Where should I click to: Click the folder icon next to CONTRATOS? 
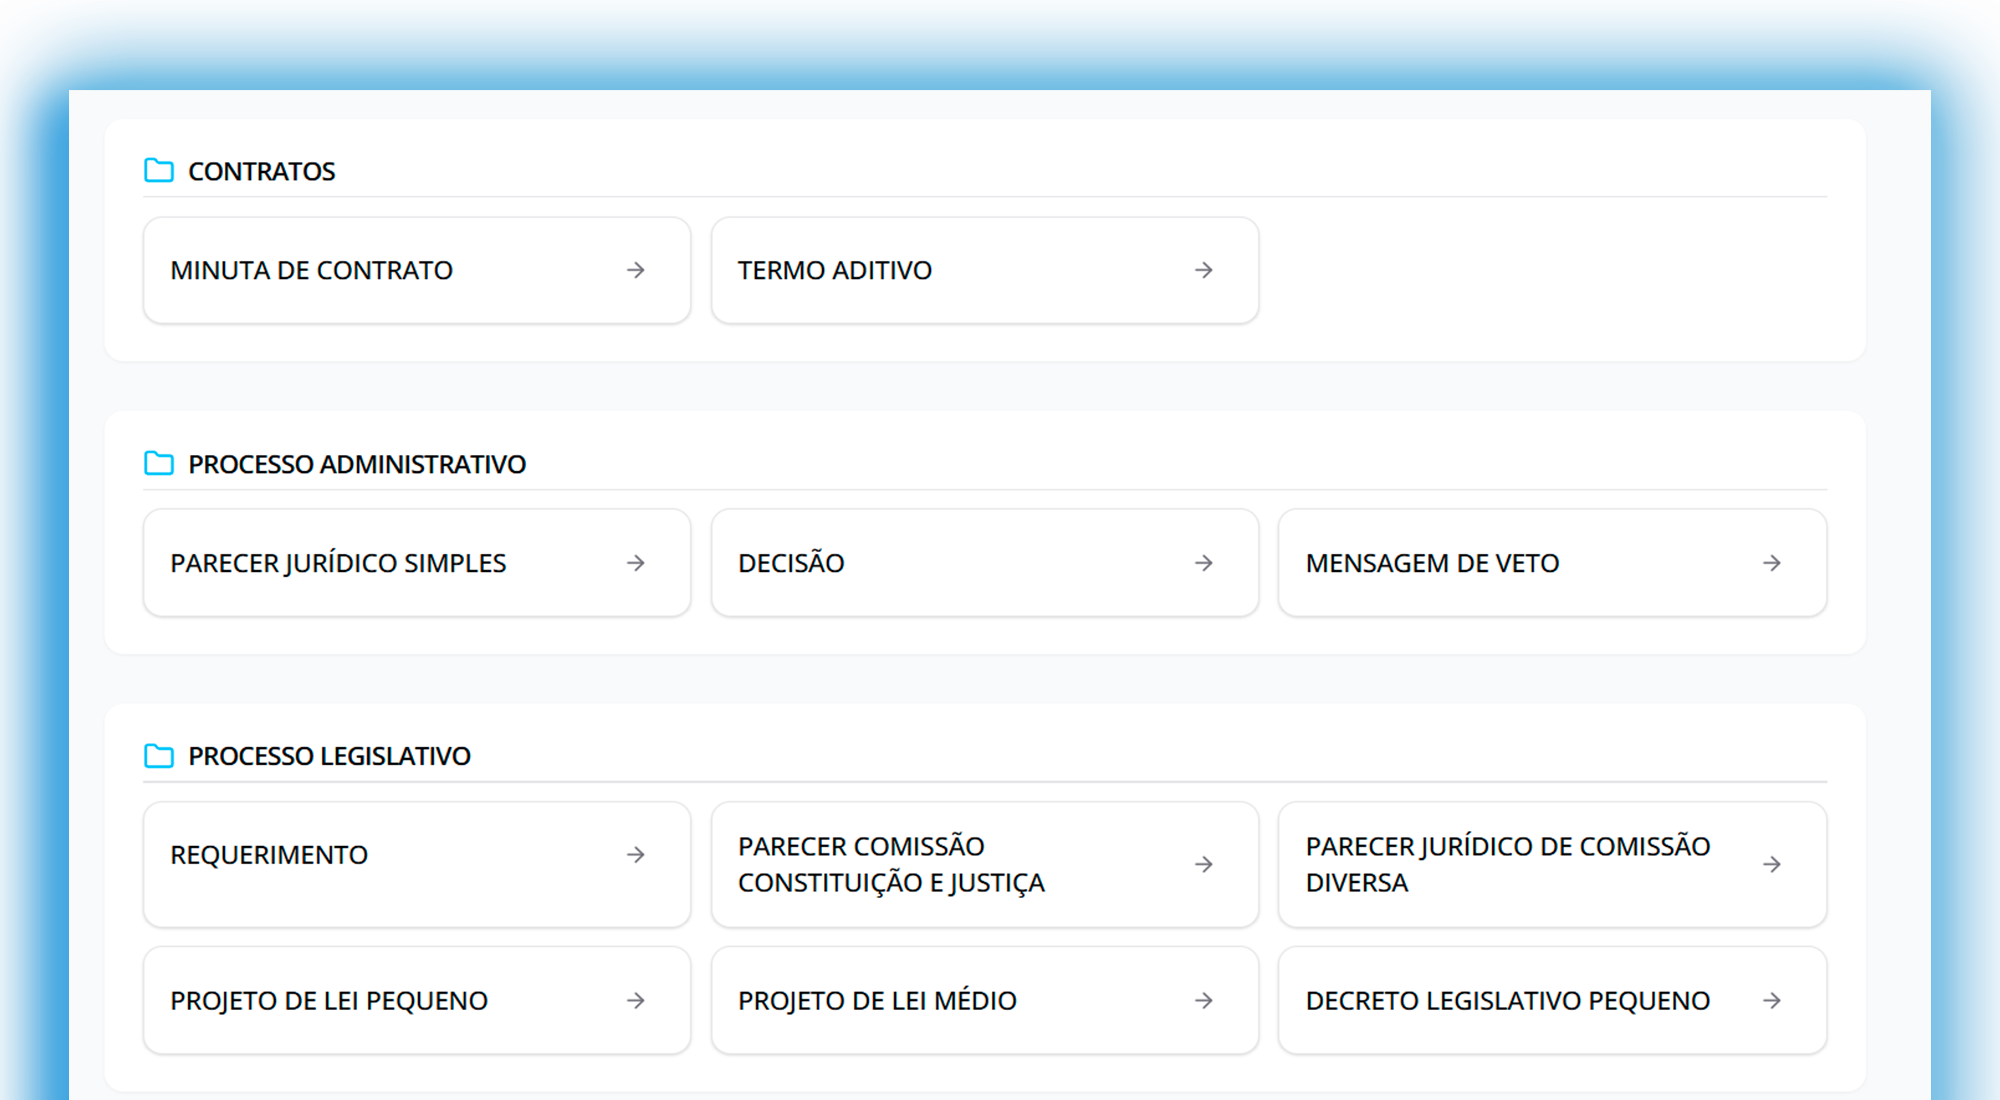tap(158, 170)
